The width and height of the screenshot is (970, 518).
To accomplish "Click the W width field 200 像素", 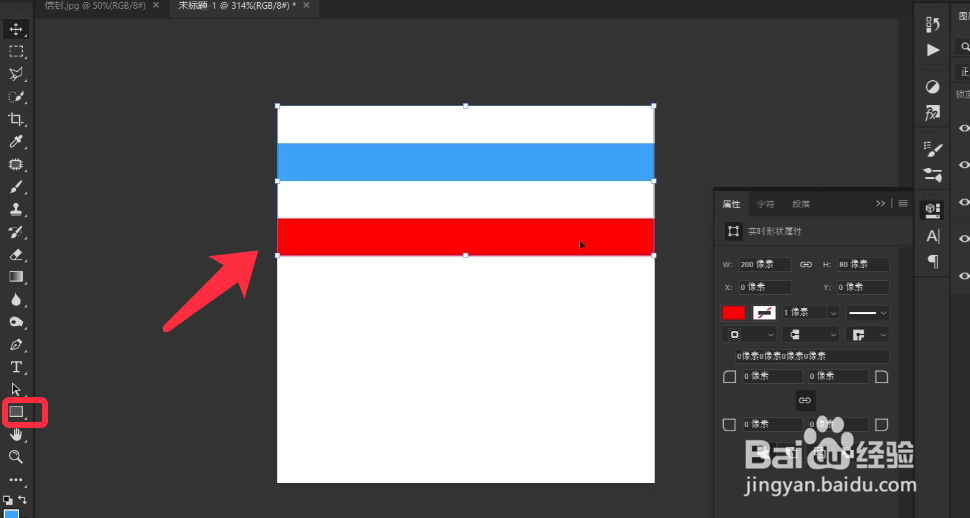I will tap(764, 264).
